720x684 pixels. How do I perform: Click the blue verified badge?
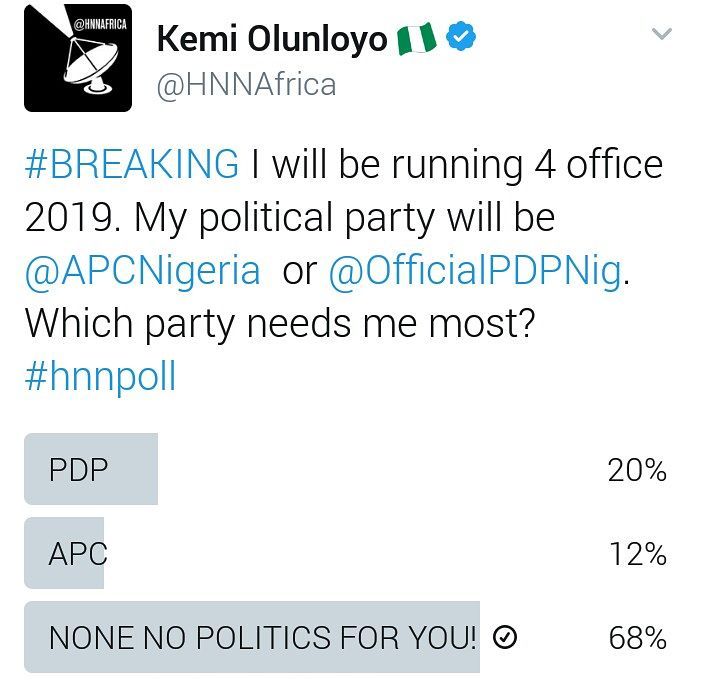tap(461, 38)
